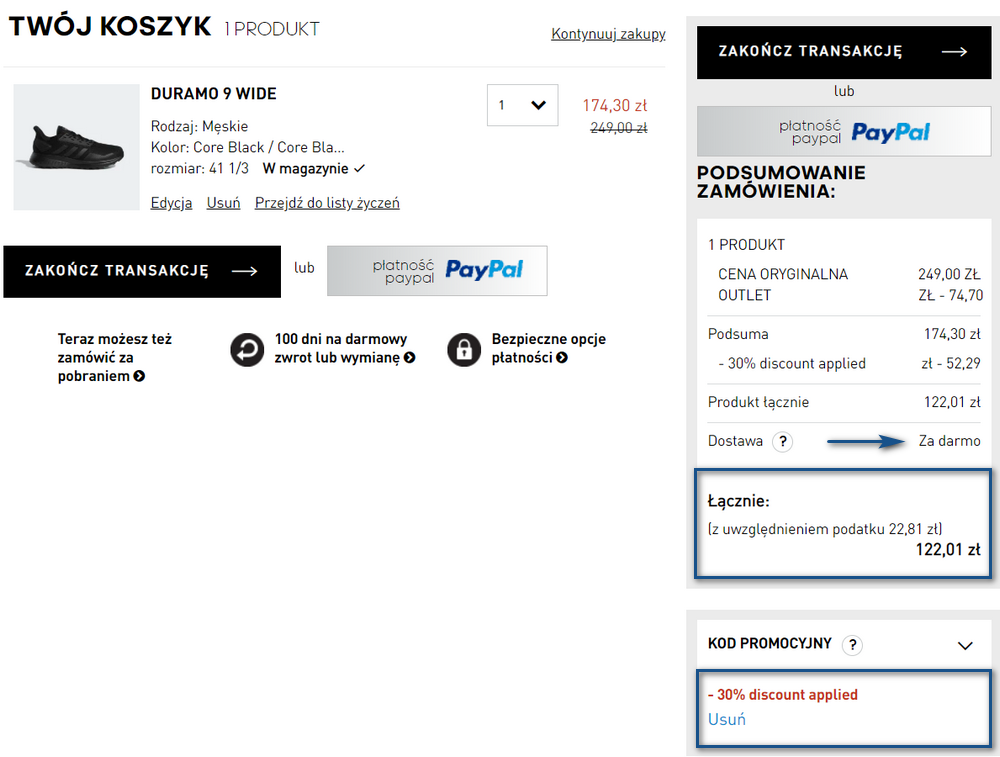The height and width of the screenshot is (757, 1000).
Task: Choose the PayPal button in the order sidebar
Action: (x=843, y=131)
